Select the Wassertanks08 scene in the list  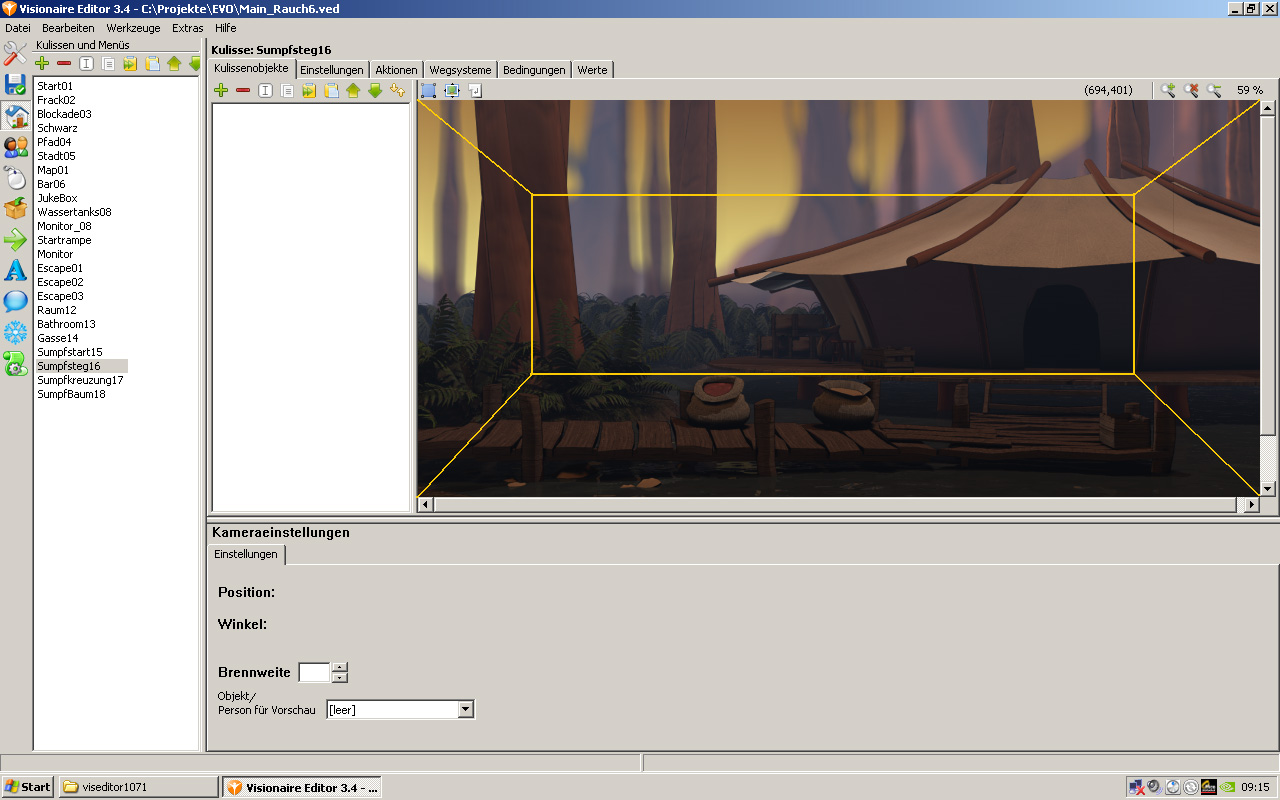point(74,212)
